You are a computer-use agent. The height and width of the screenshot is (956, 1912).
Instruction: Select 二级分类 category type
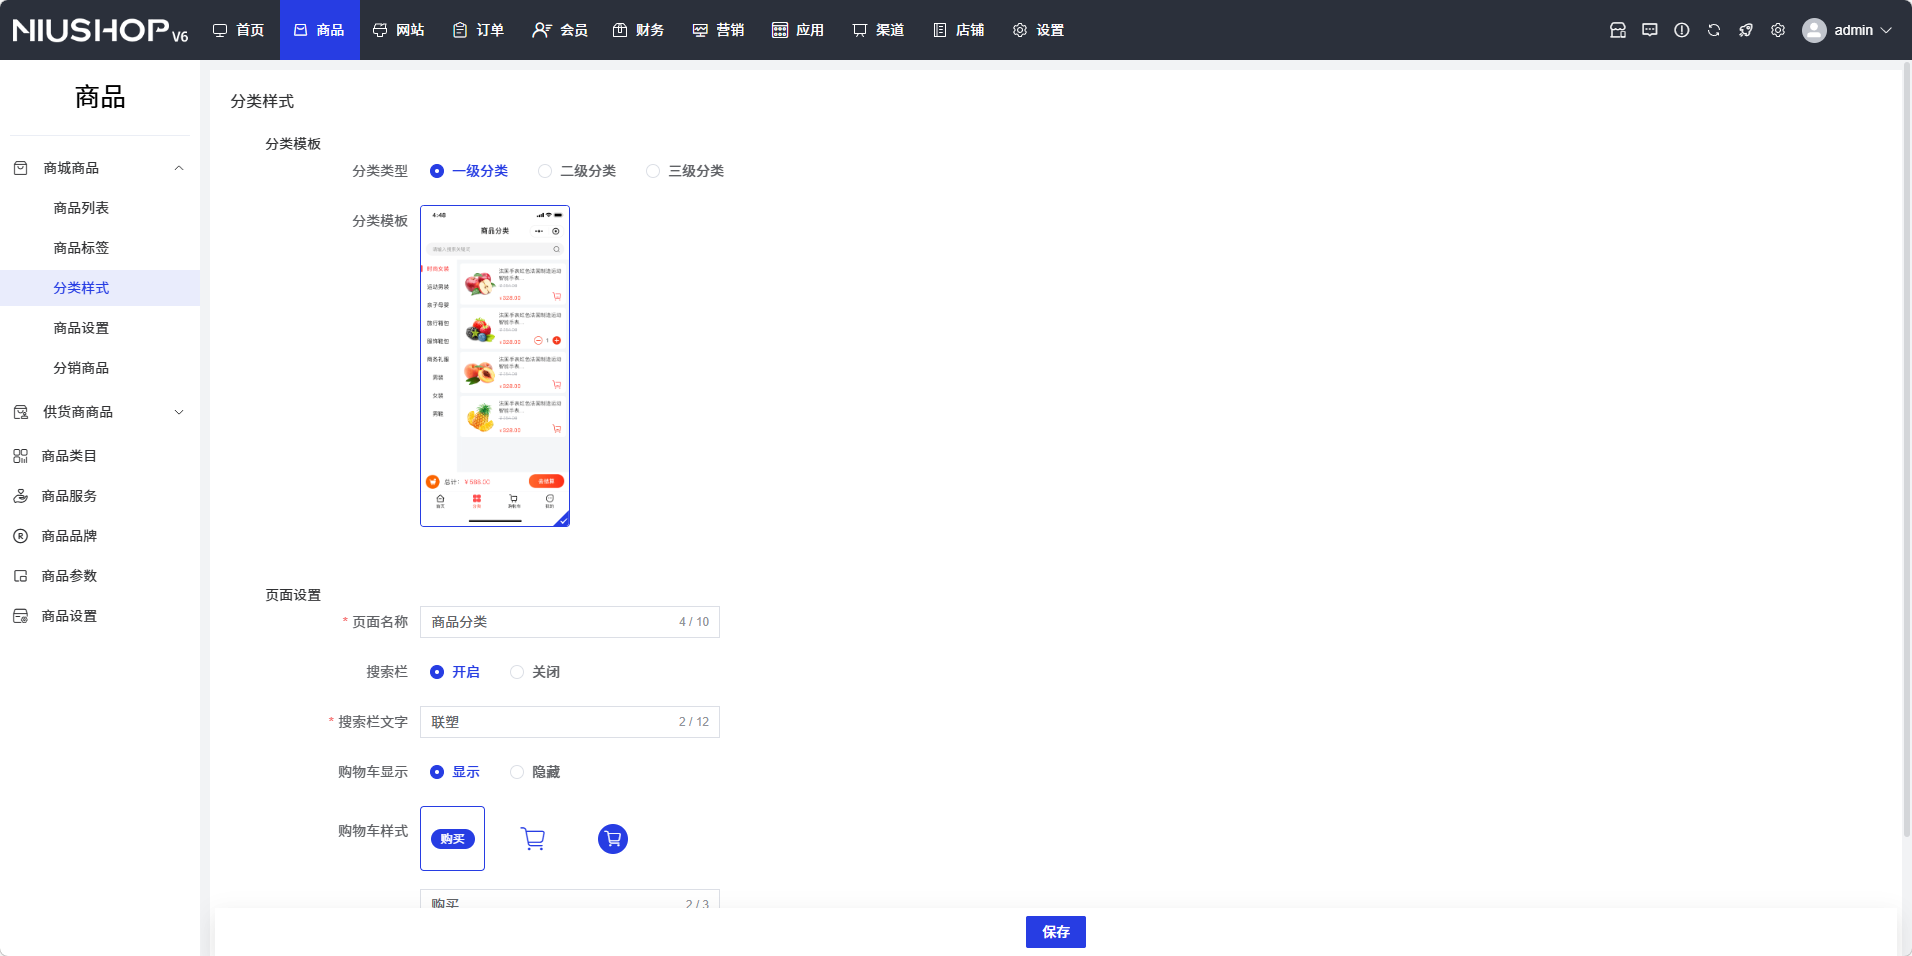545,171
